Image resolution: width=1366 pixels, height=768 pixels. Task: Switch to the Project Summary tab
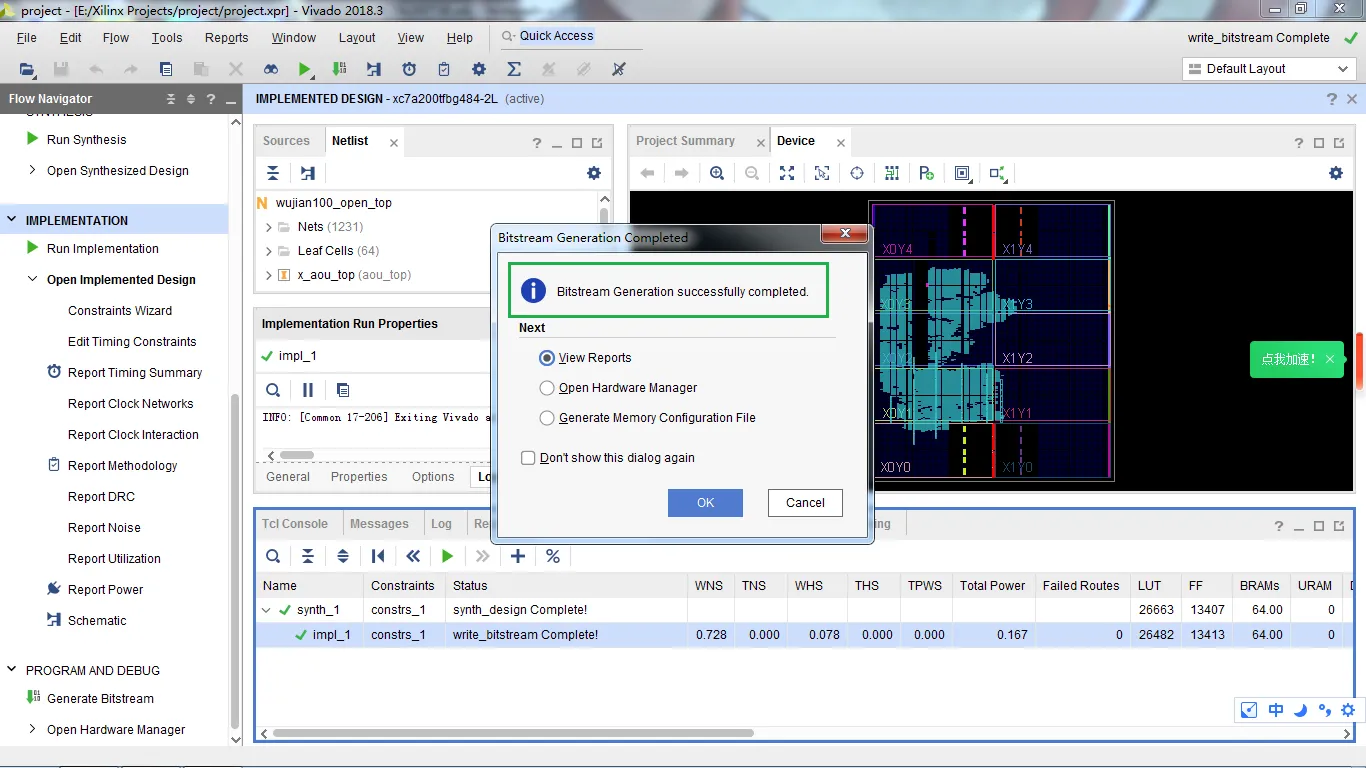[685, 141]
